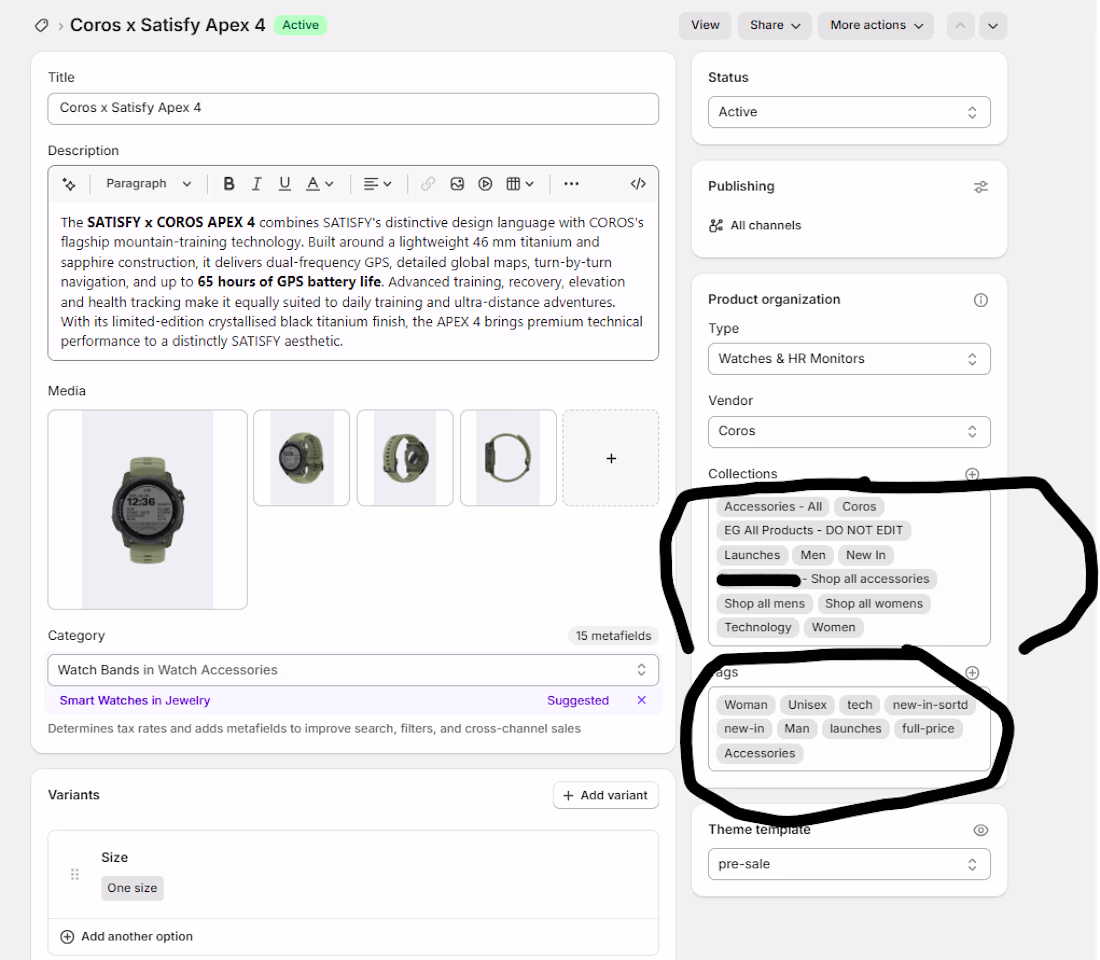This screenshot has height=960, width=1100.
Task: Click the Launches collection chip
Action: pos(752,555)
